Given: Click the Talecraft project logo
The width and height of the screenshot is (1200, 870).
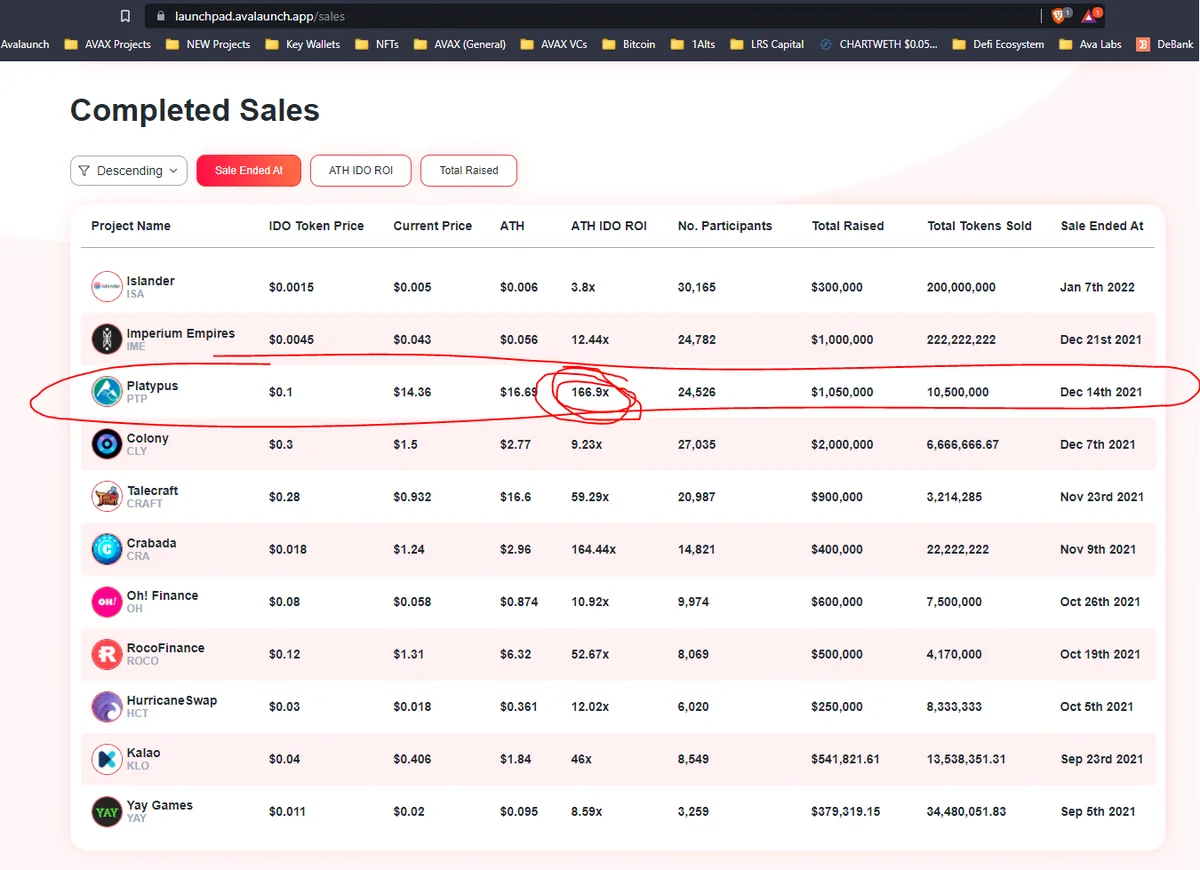Looking at the screenshot, I should point(106,497).
